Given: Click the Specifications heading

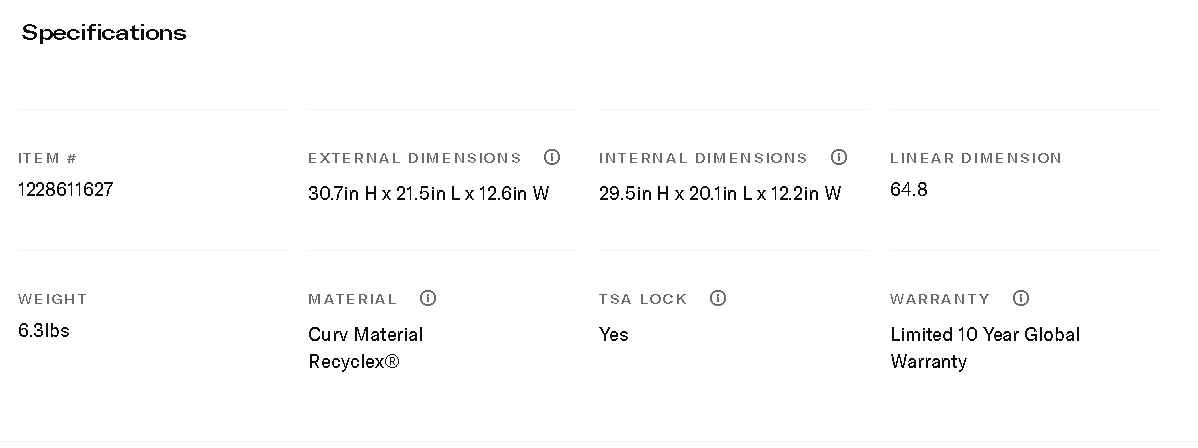Looking at the screenshot, I should point(104,33).
